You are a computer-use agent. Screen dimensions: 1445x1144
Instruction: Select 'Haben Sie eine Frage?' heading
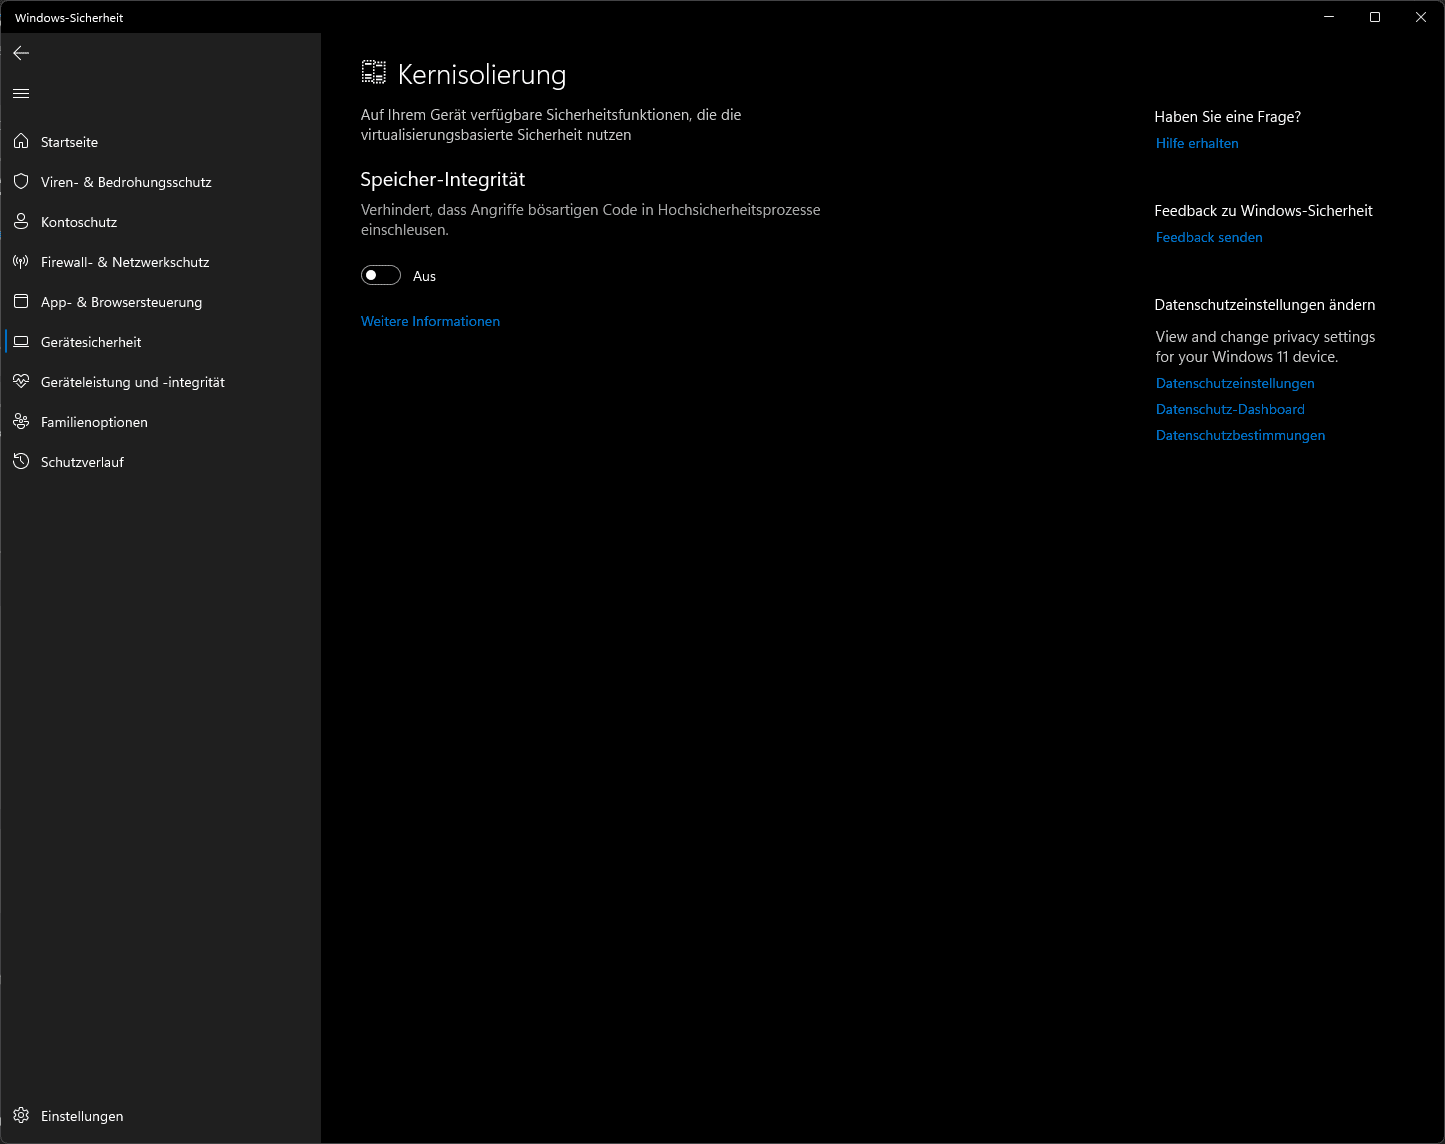pyautogui.click(x=1227, y=117)
